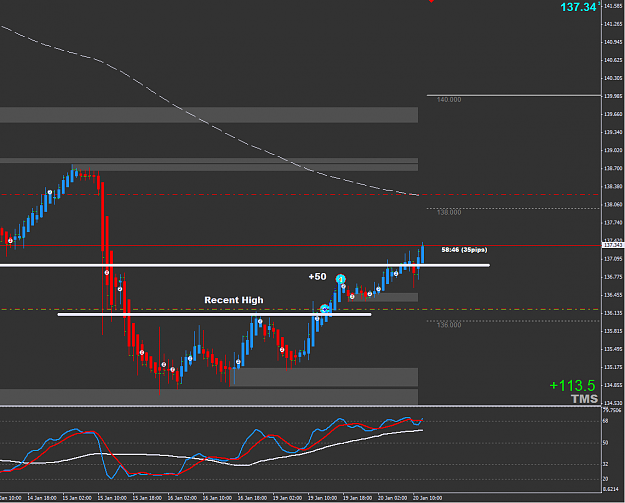Click 139.020 on the price scale
The image size is (625, 503).
613,150
